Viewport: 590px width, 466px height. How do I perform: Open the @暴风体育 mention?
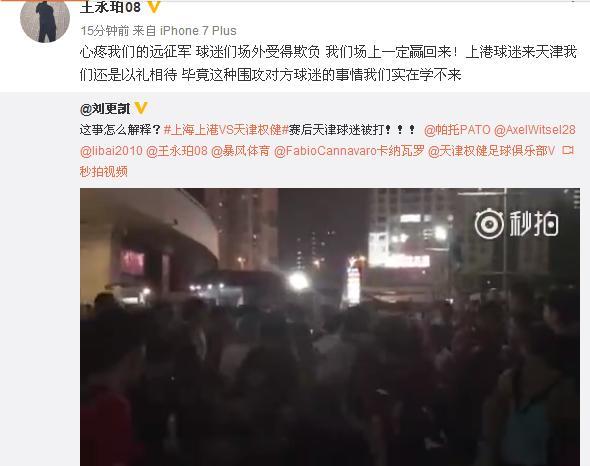pyautogui.click(x=241, y=151)
